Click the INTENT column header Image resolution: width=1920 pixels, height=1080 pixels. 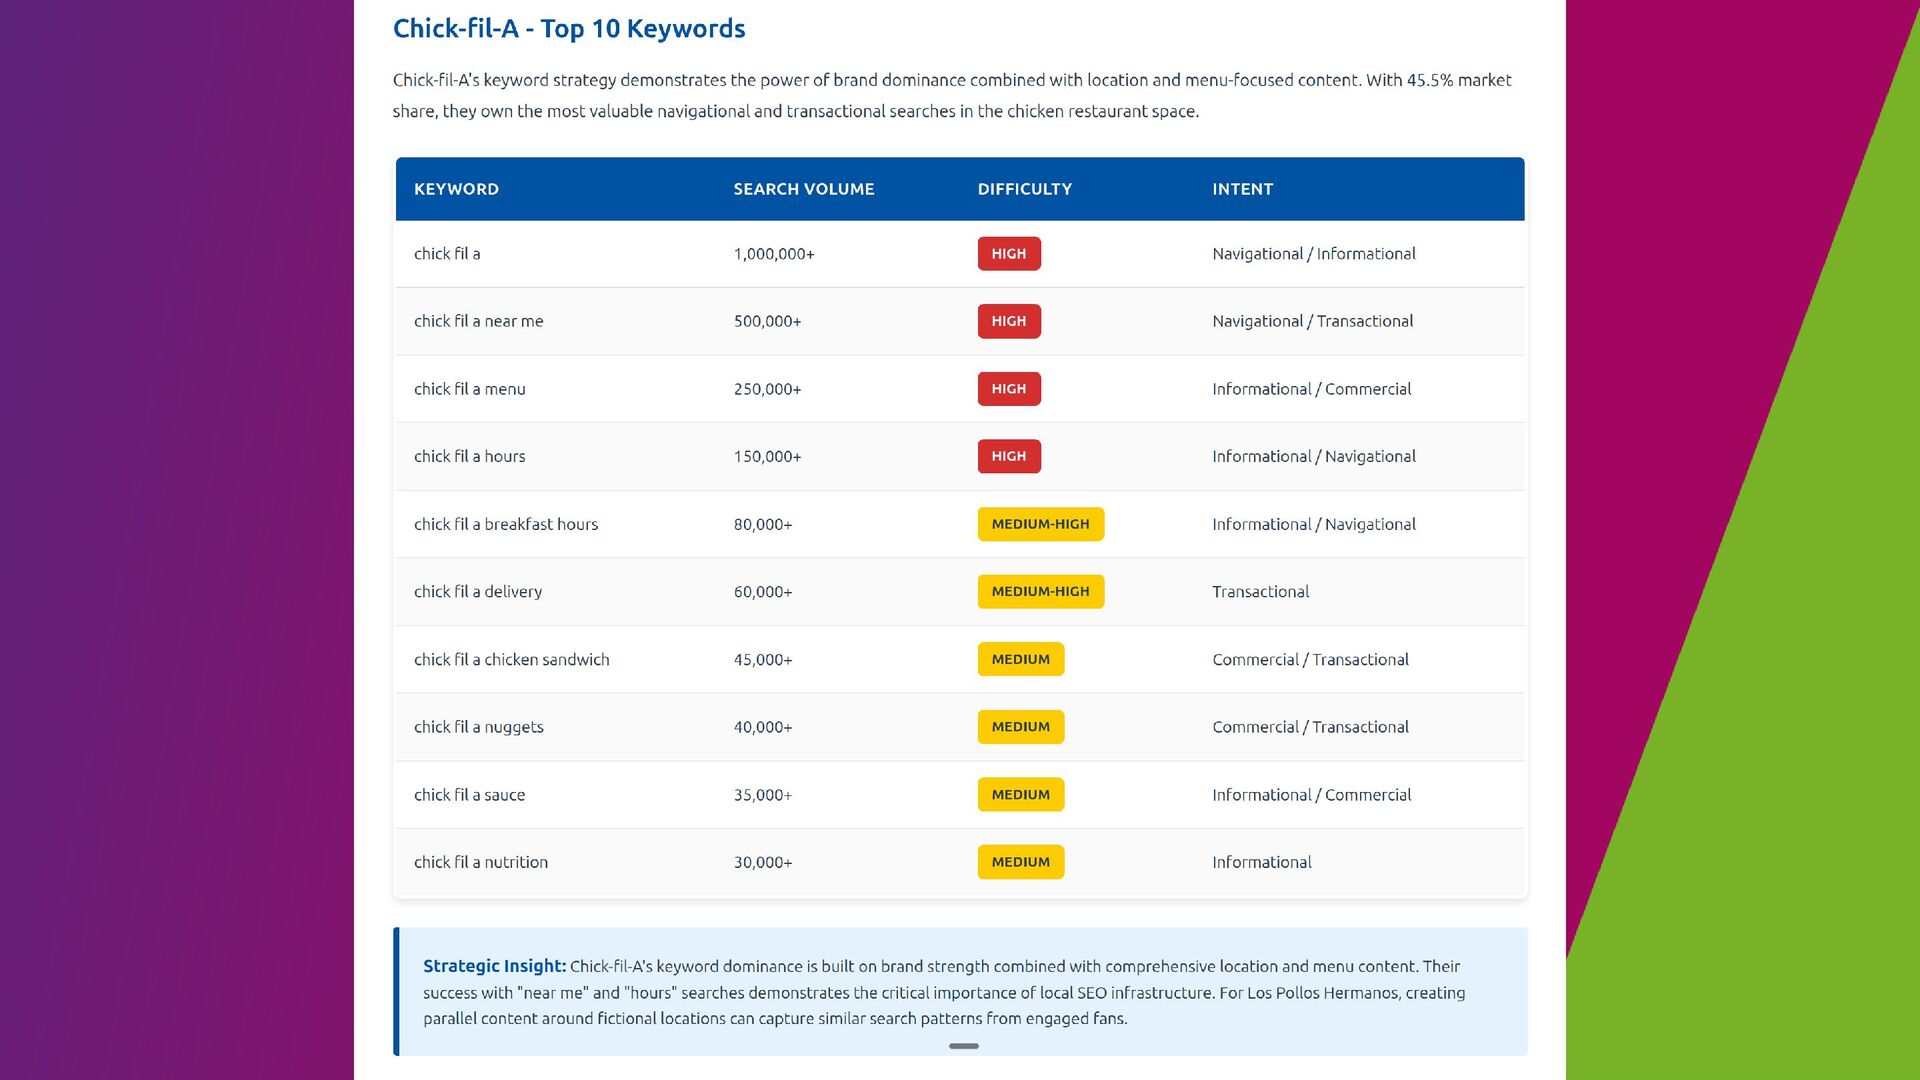tap(1242, 189)
